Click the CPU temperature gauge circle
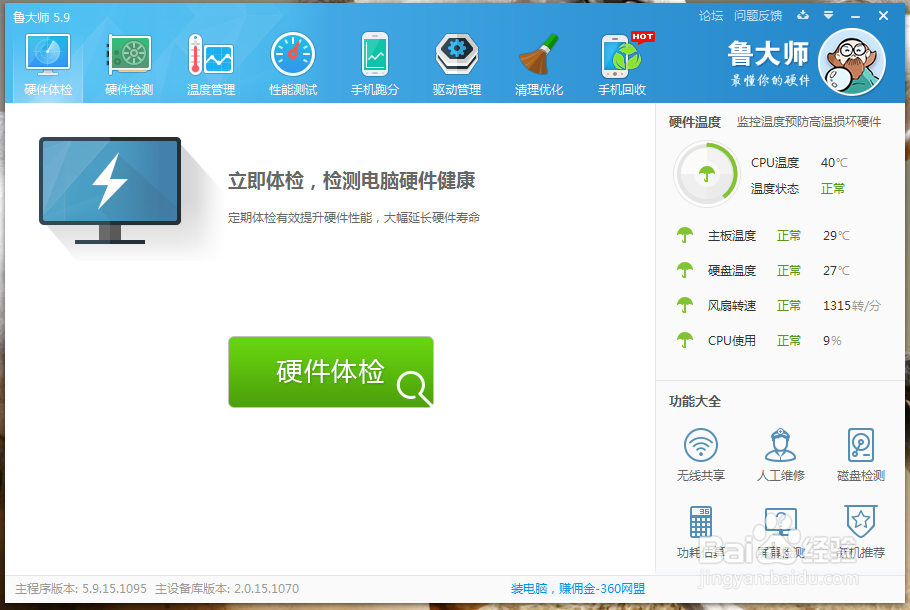This screenshot has width=910, height=610. click(x=706, y=174)
